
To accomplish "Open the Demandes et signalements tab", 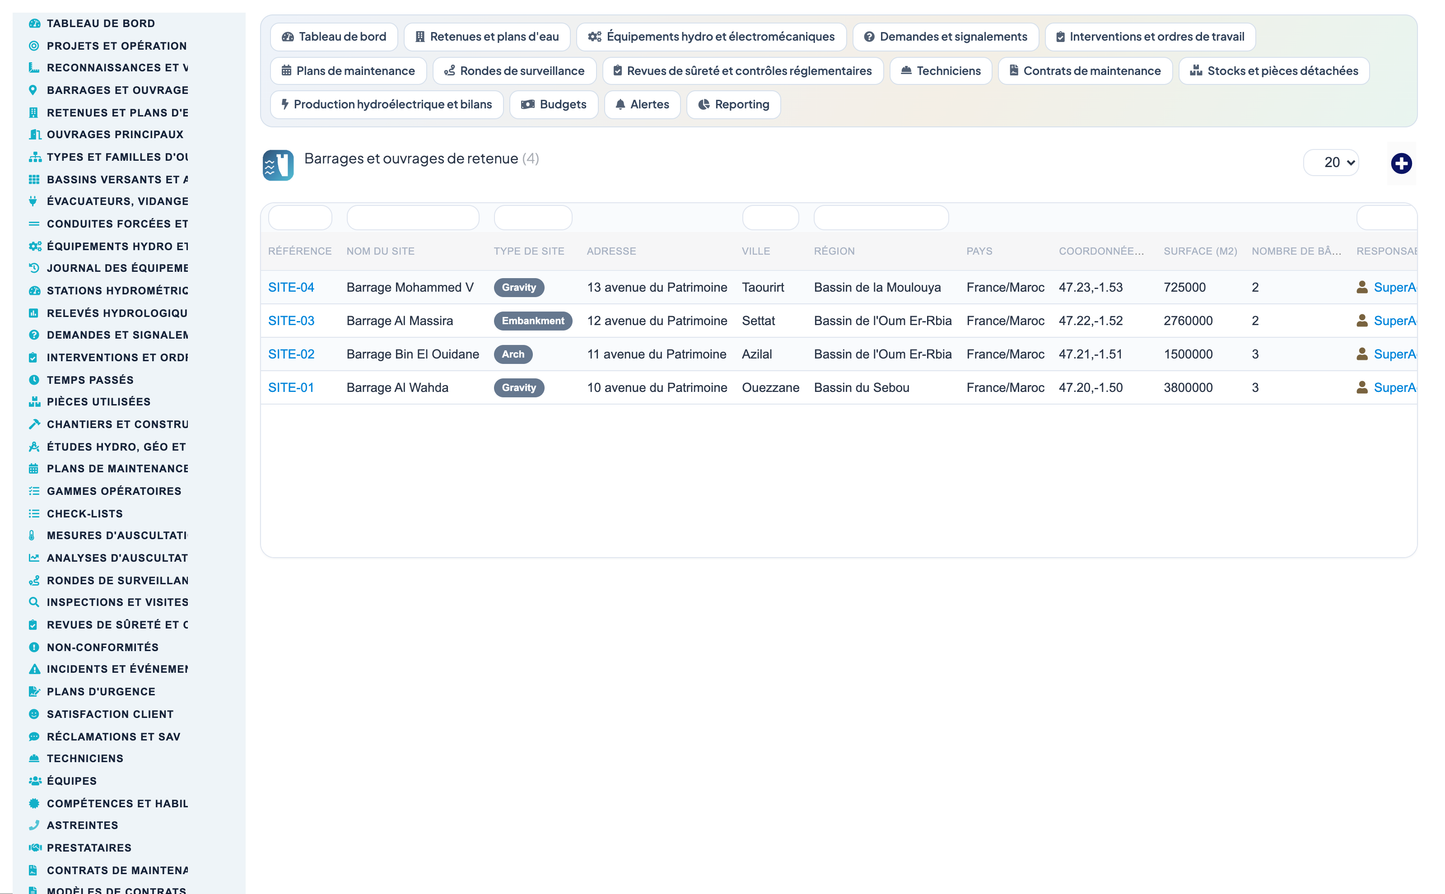I will pos(945,37).
